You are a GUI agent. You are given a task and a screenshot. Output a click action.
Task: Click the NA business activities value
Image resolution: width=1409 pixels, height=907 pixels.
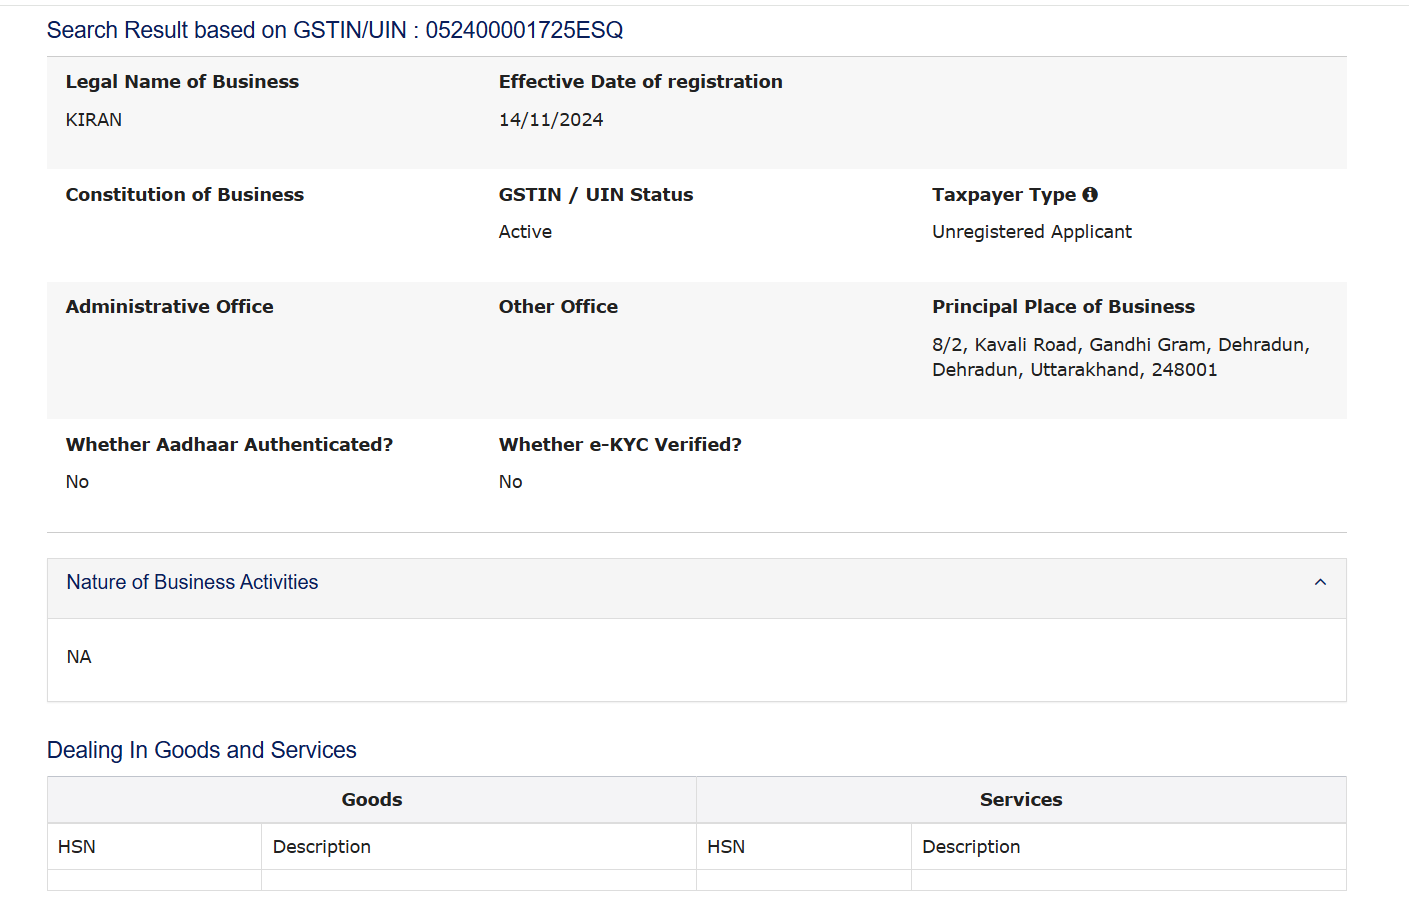tap(79, 657)
